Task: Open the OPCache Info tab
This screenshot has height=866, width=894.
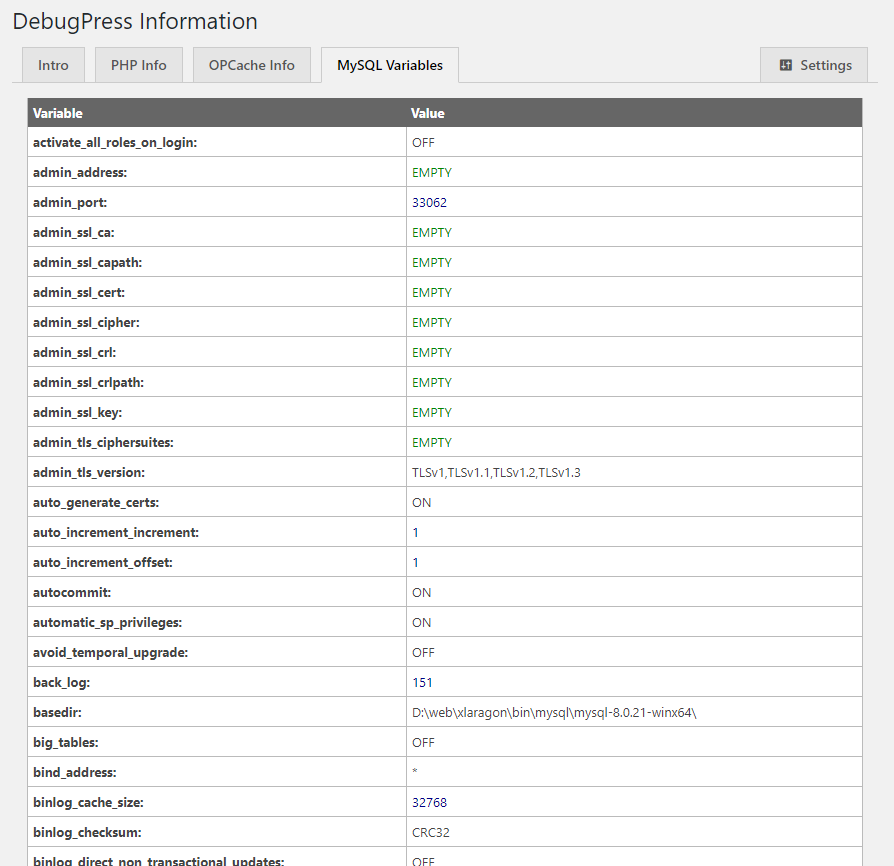Action: (252, 65)
